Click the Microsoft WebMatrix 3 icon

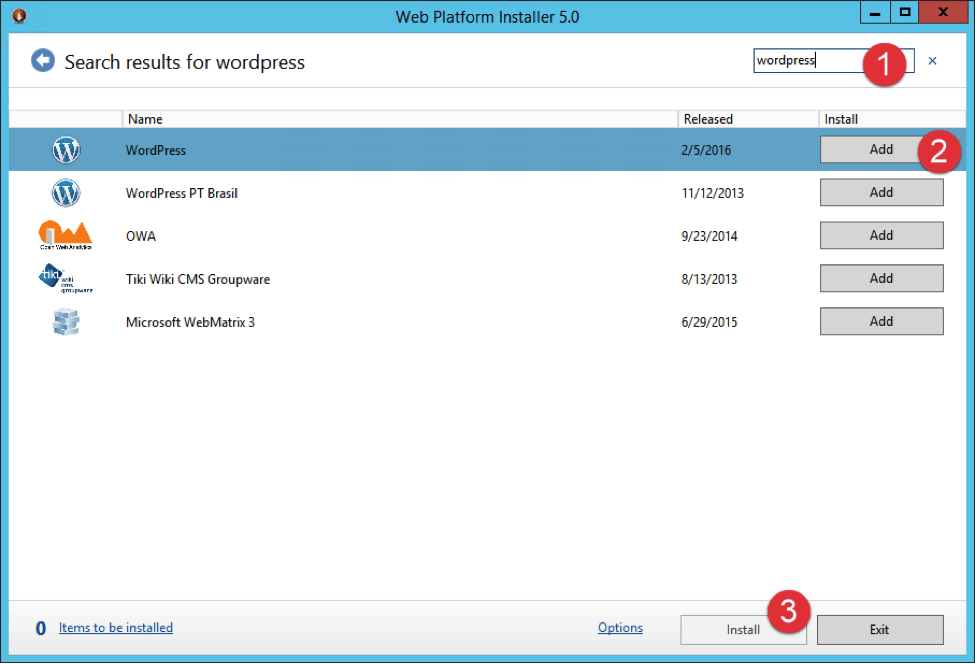(65, 321)
